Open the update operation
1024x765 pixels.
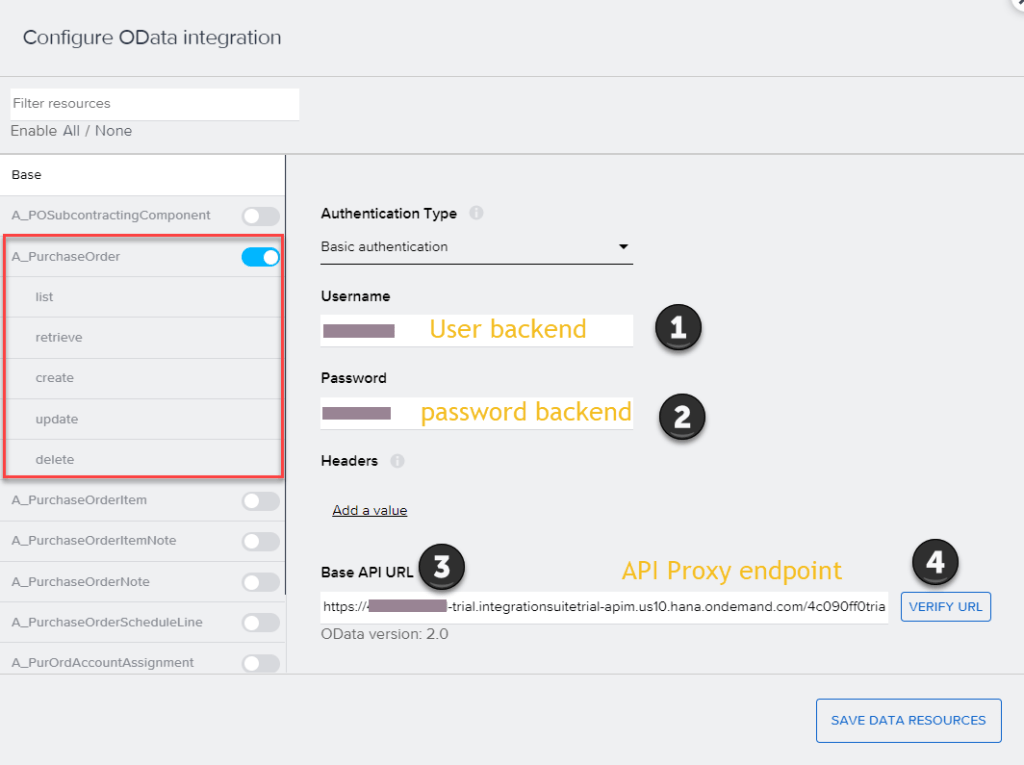click(56, 419)
